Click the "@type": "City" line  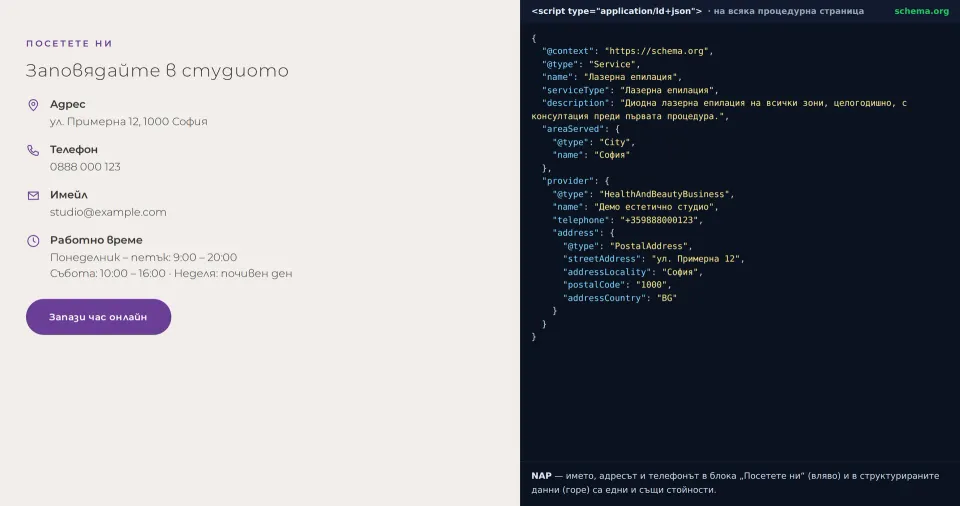coord(594,142)
